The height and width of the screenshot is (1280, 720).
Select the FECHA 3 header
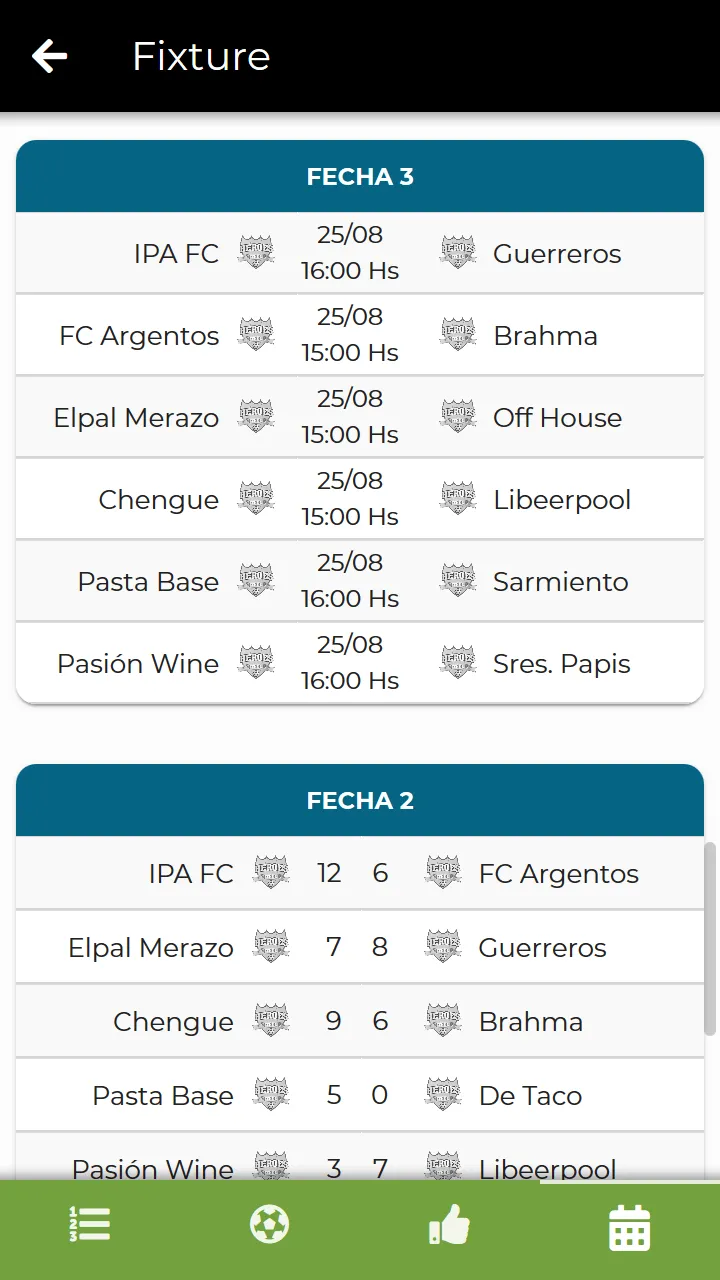click(x=360, y=176)
